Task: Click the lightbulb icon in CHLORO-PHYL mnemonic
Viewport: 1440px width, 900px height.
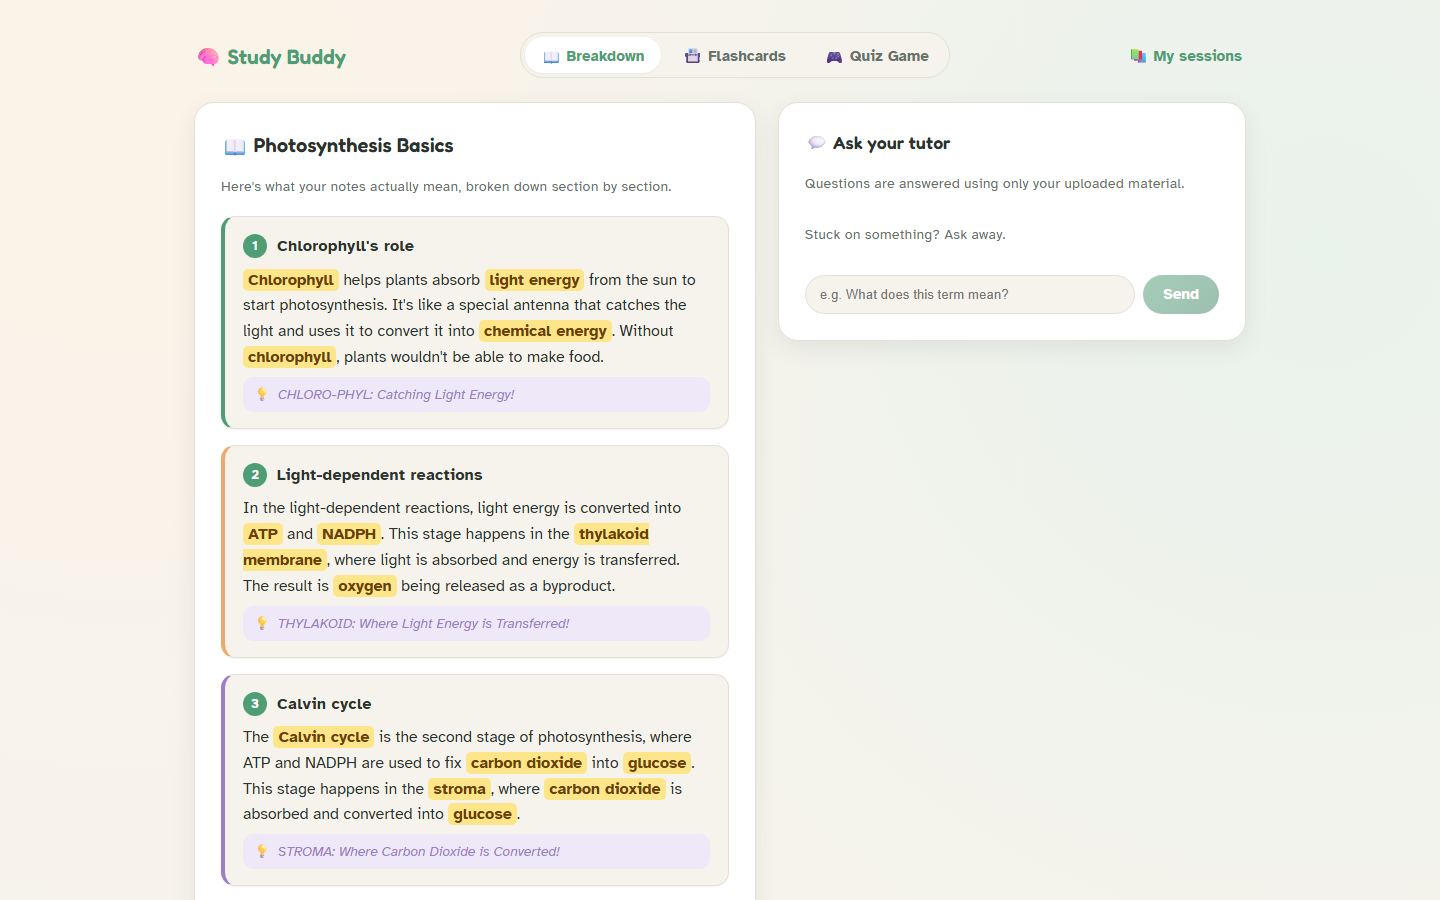Action: pyautogui.click(x=262, y=394)
